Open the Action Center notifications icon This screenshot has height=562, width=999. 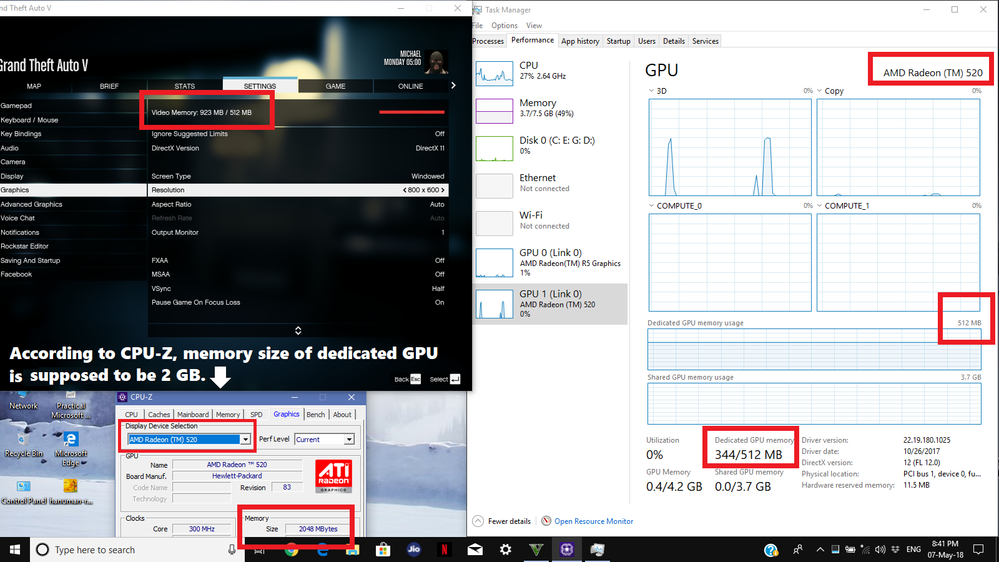click(x=979, y=549)
